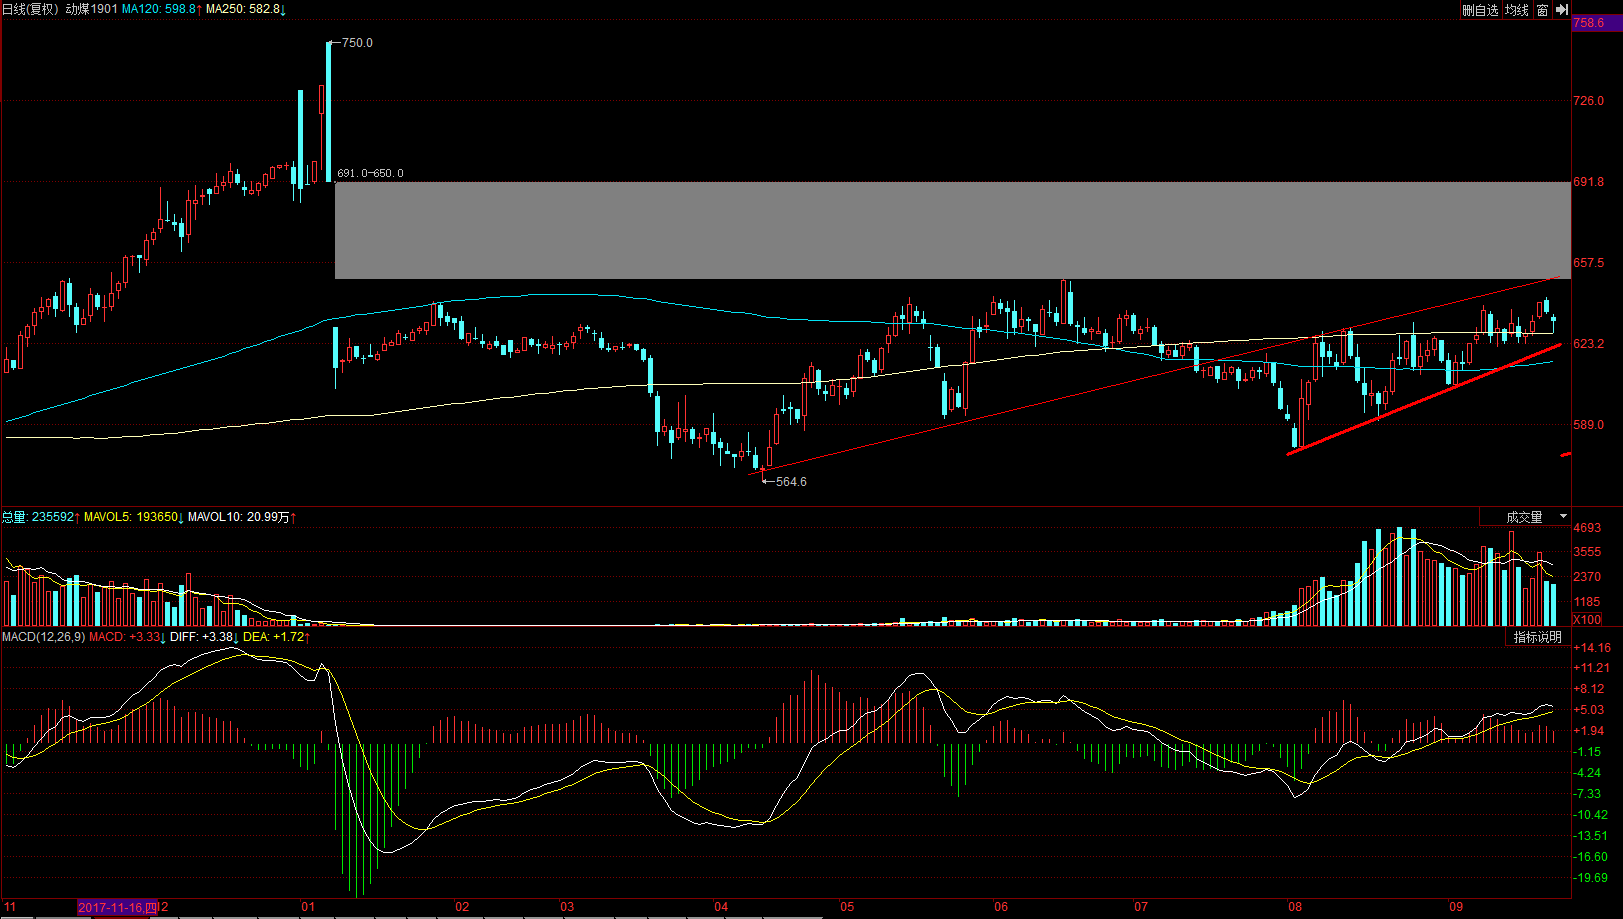Click the 691.0-650.0 gap label

(370, 173)
